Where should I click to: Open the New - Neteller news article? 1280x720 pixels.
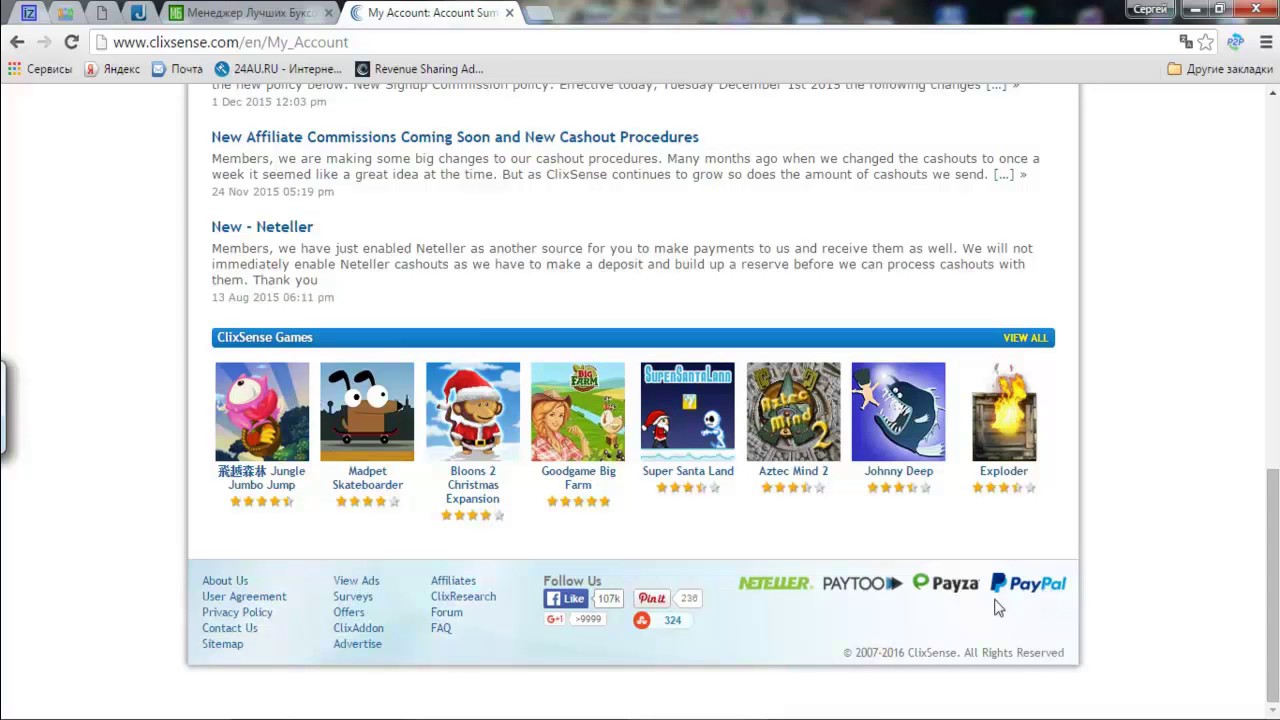pyautogui.click(x=262, y=227)
